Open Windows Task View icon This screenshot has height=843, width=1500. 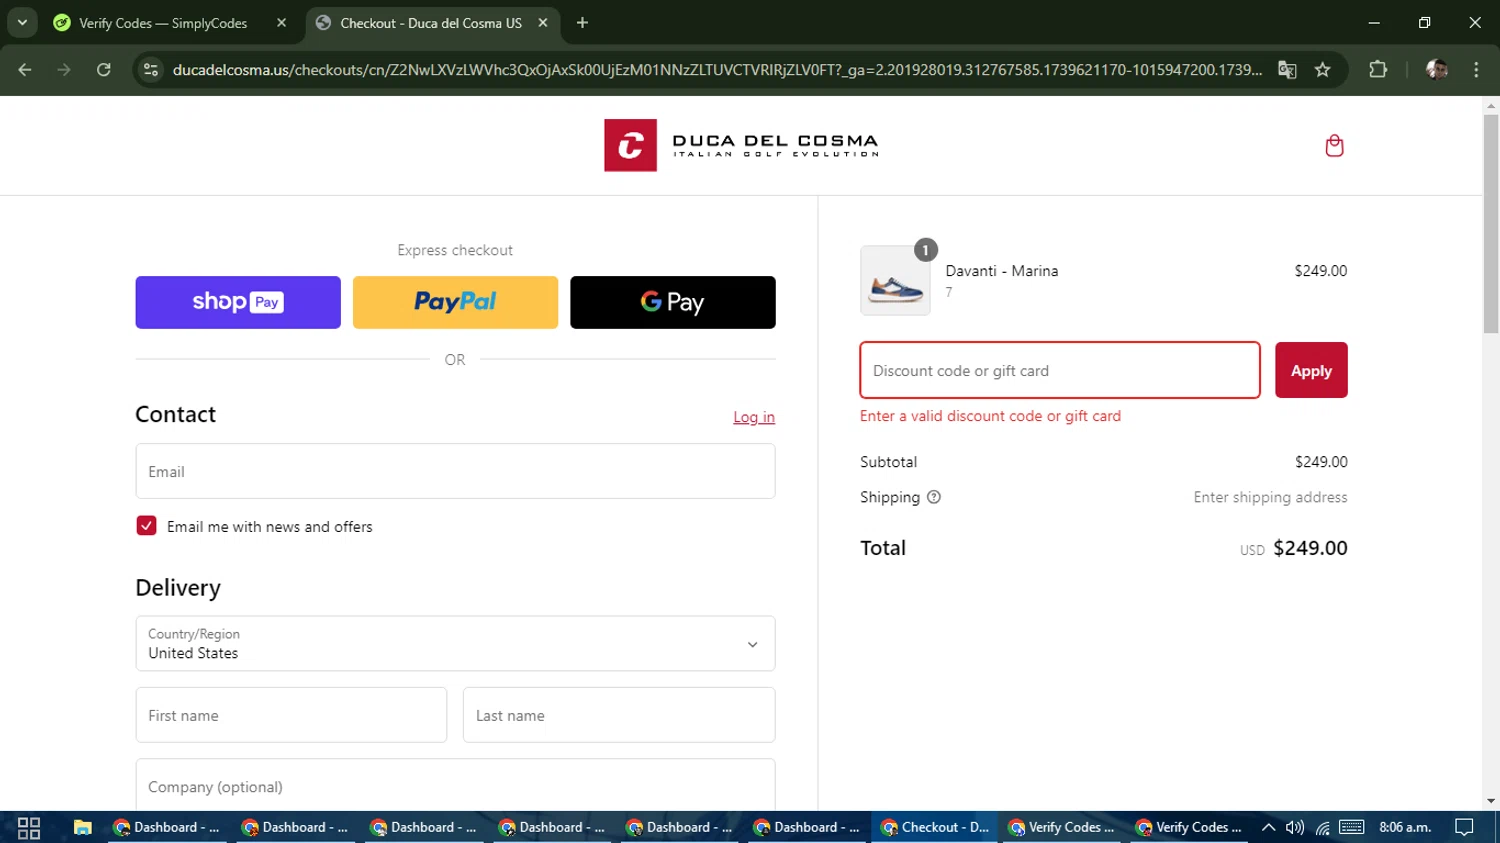tap(29, 828)
